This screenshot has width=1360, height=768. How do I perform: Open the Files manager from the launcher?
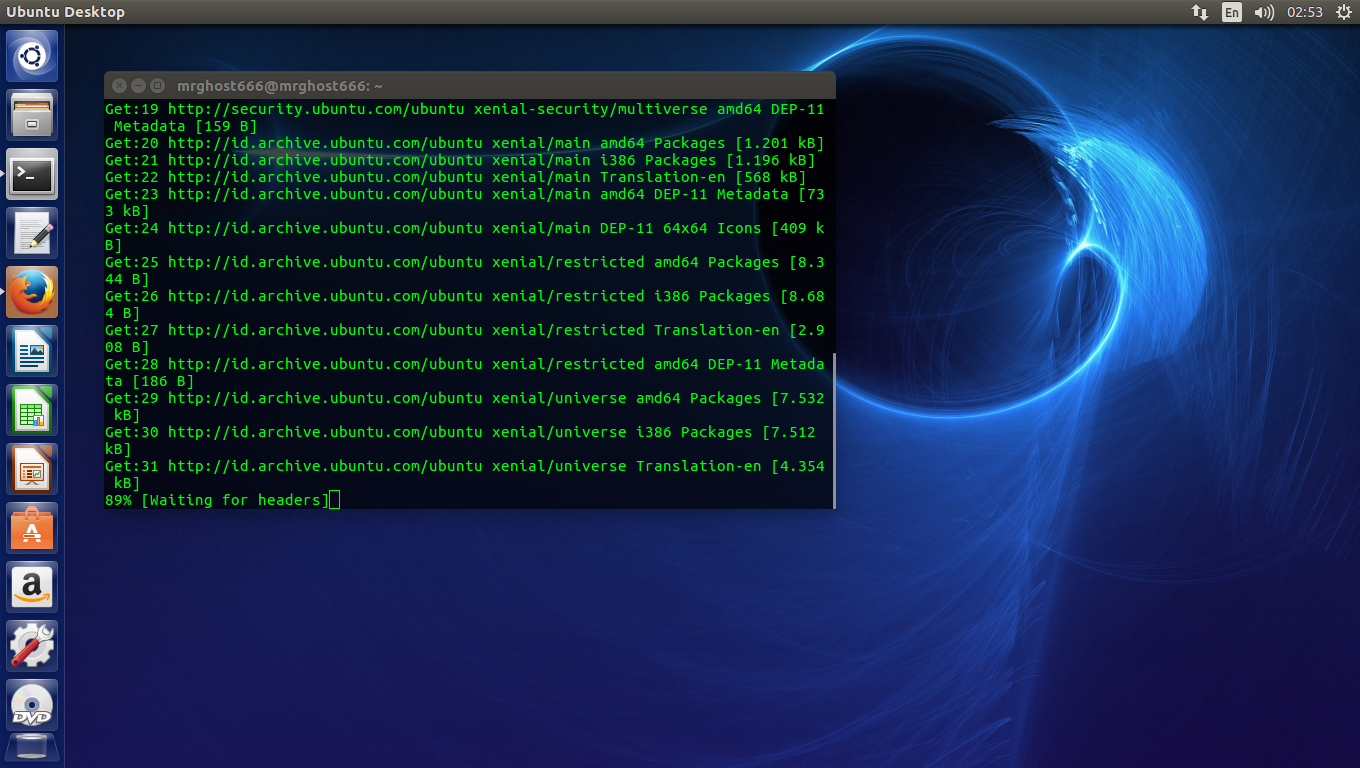[32, 115]
